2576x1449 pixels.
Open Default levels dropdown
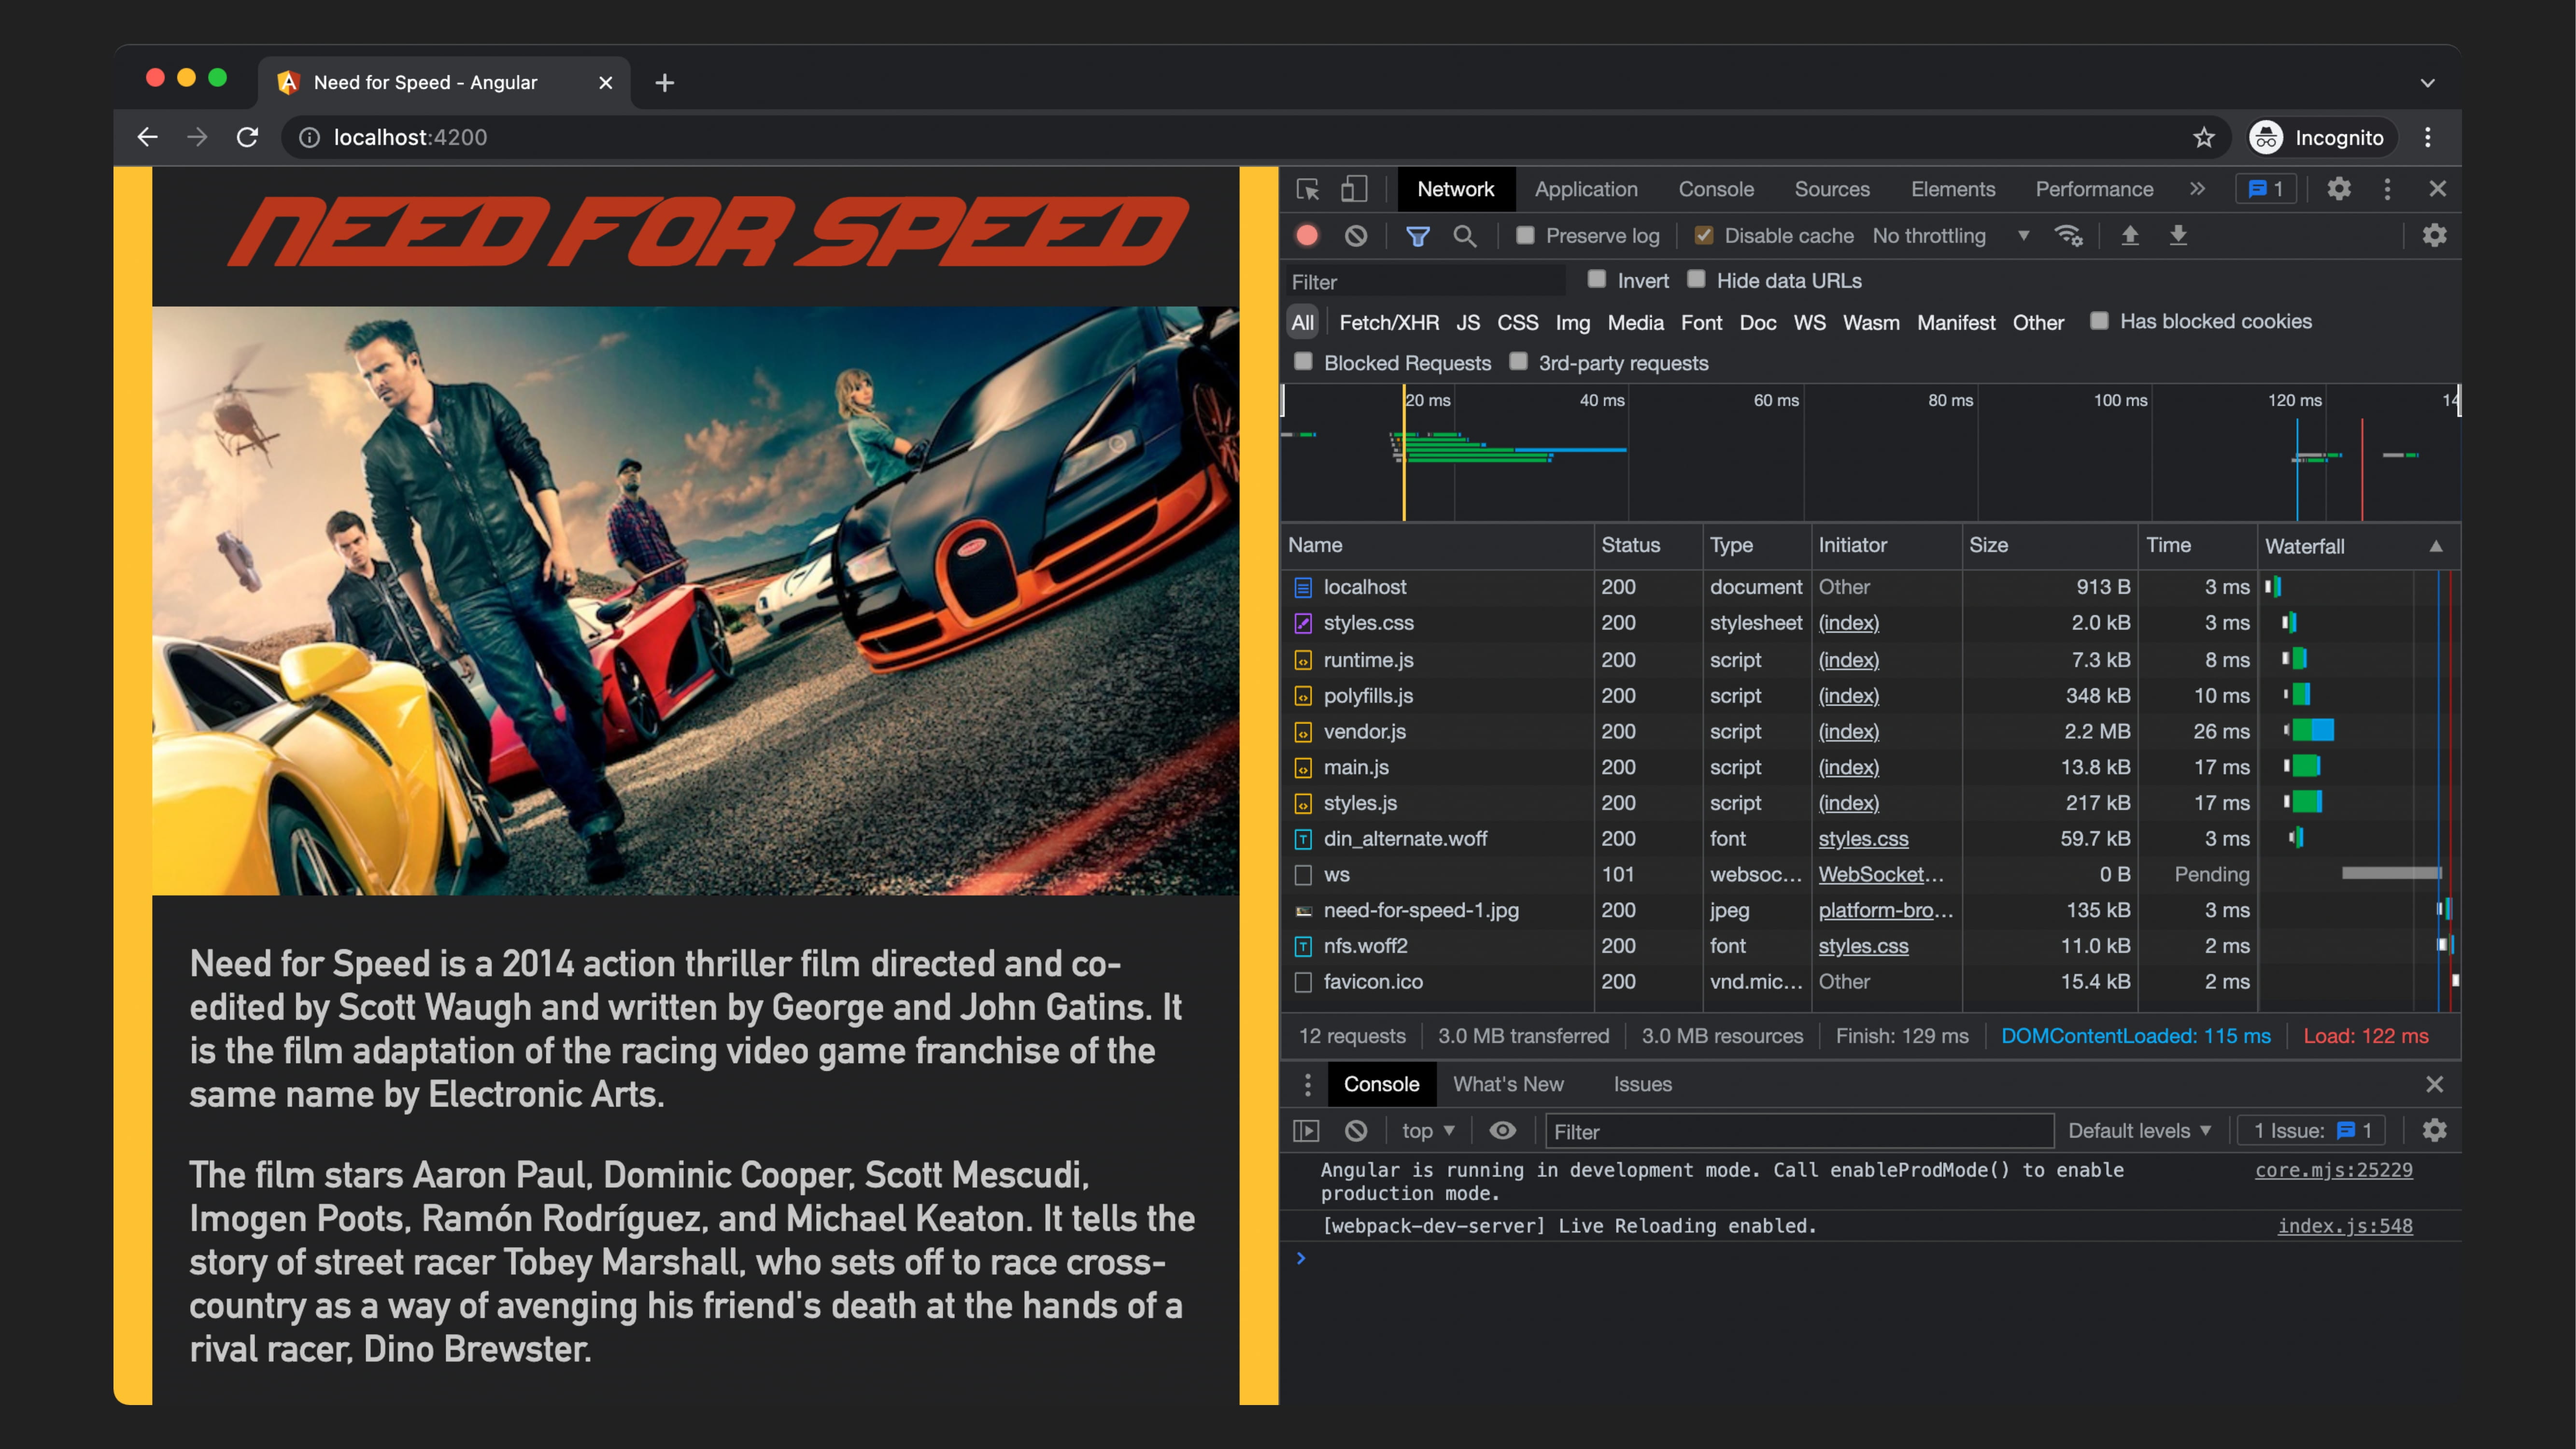pyautogui.click(x=2139, y=1131)
